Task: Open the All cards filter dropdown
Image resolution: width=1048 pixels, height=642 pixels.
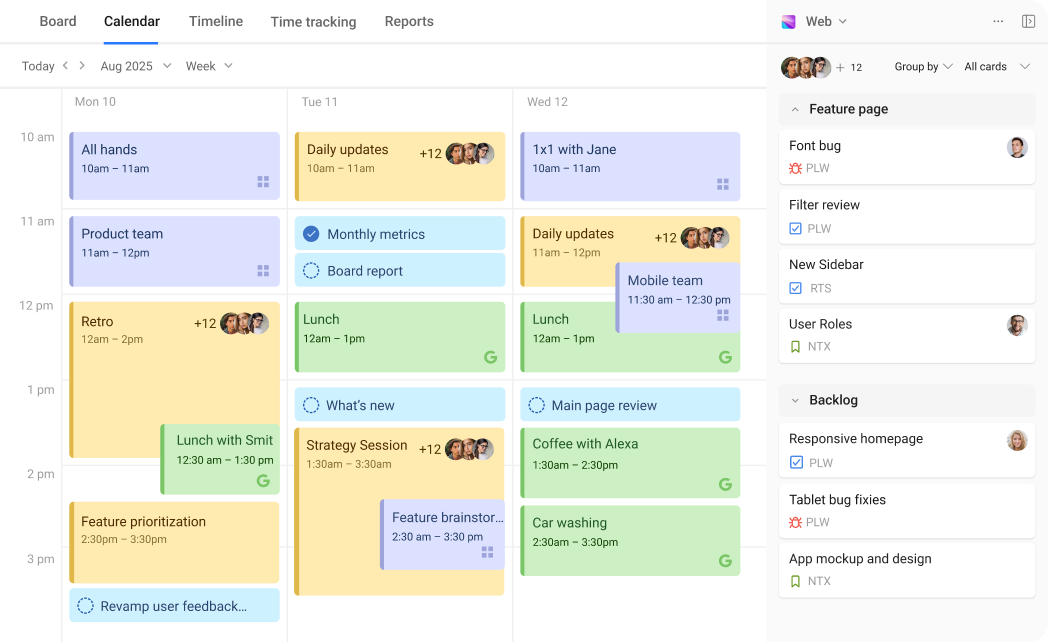Action: 994,66
